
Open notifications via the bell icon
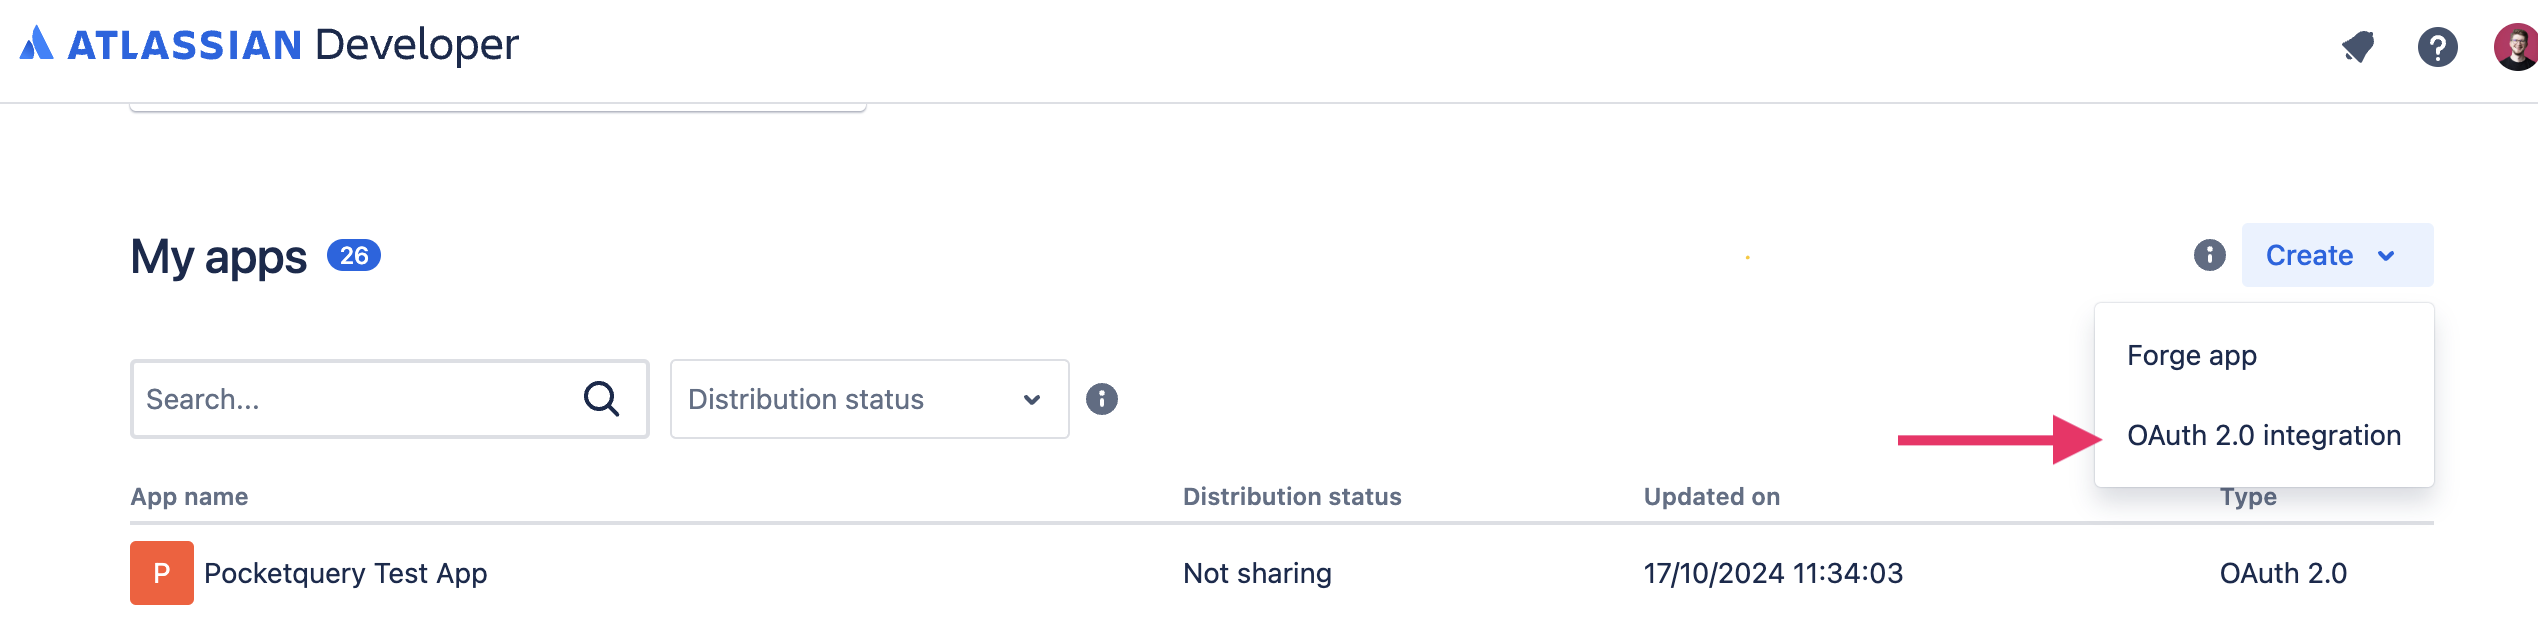tap(2357, 46)
